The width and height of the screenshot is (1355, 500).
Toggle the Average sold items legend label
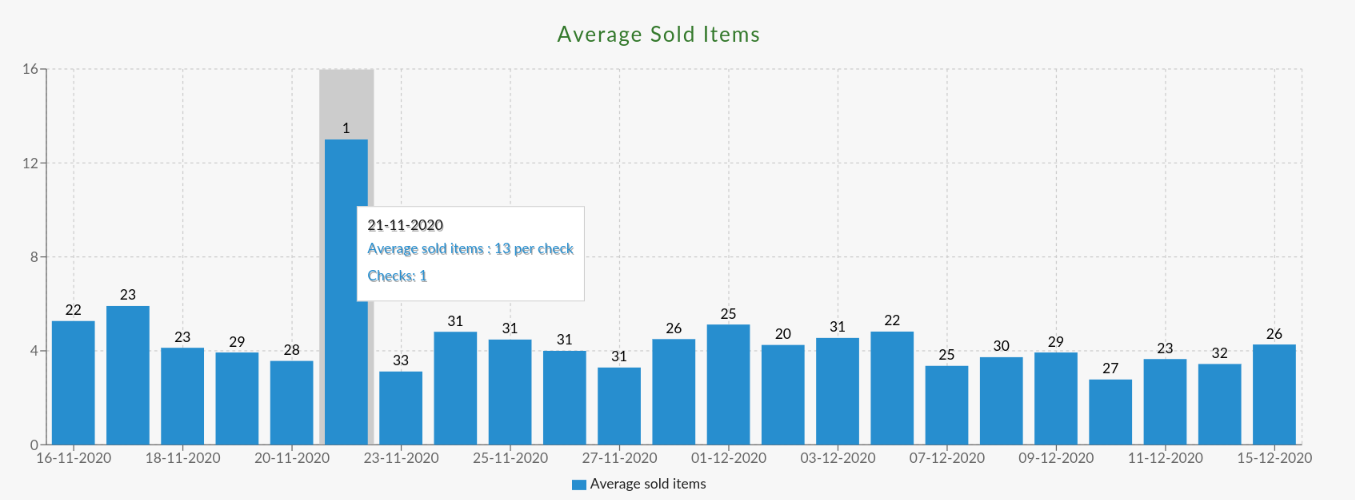(x=647, y=485)
